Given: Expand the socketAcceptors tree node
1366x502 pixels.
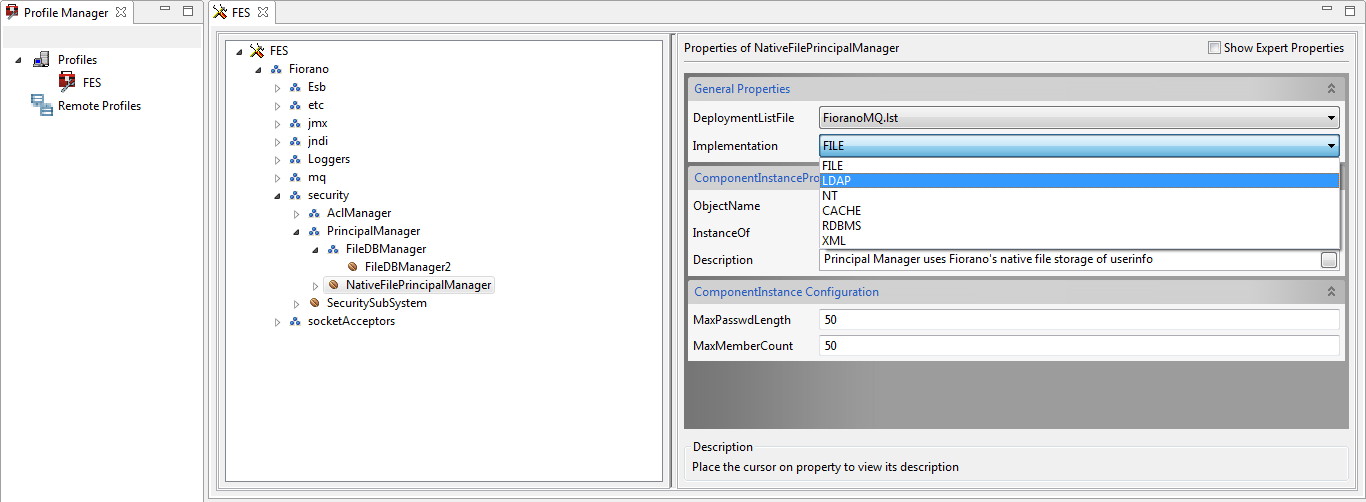Looking at the screenshot, I should (278, 322).
